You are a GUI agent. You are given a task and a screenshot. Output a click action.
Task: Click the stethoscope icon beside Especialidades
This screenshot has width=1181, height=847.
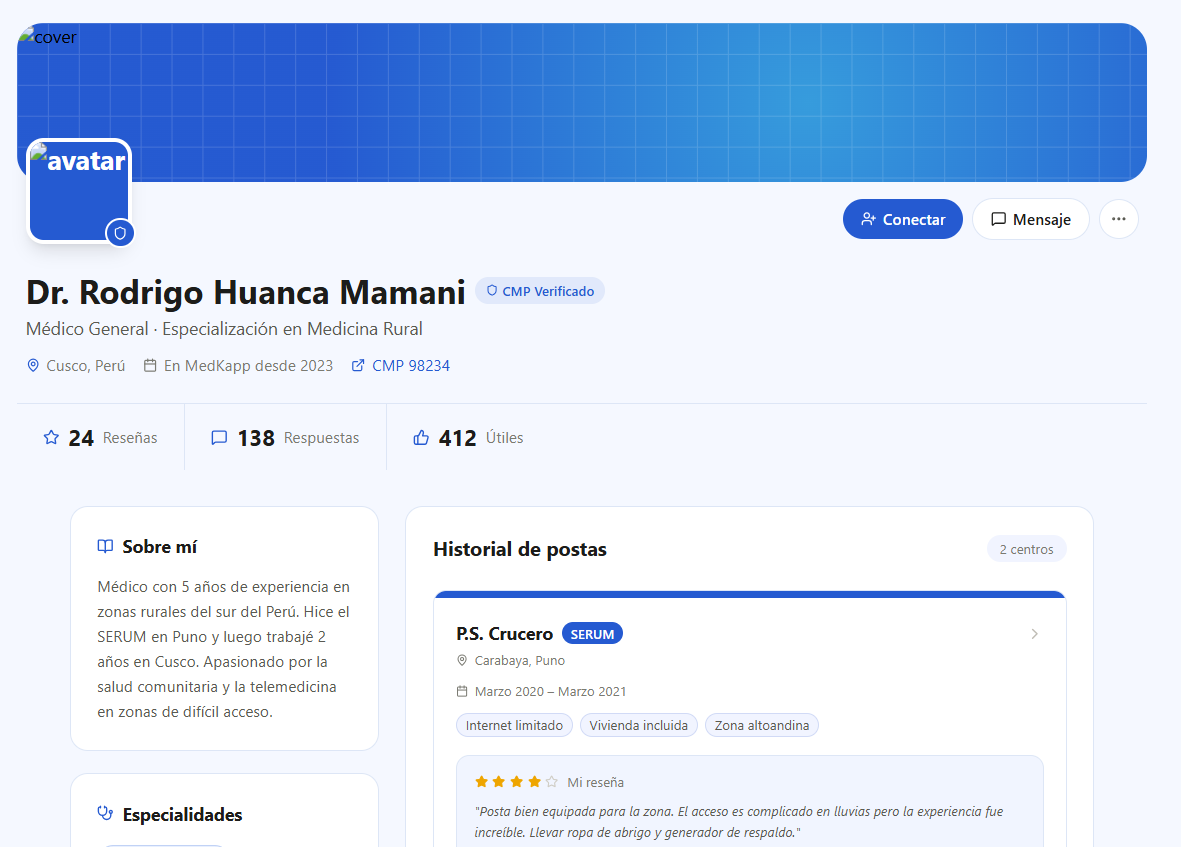click(x=105, y=814)
